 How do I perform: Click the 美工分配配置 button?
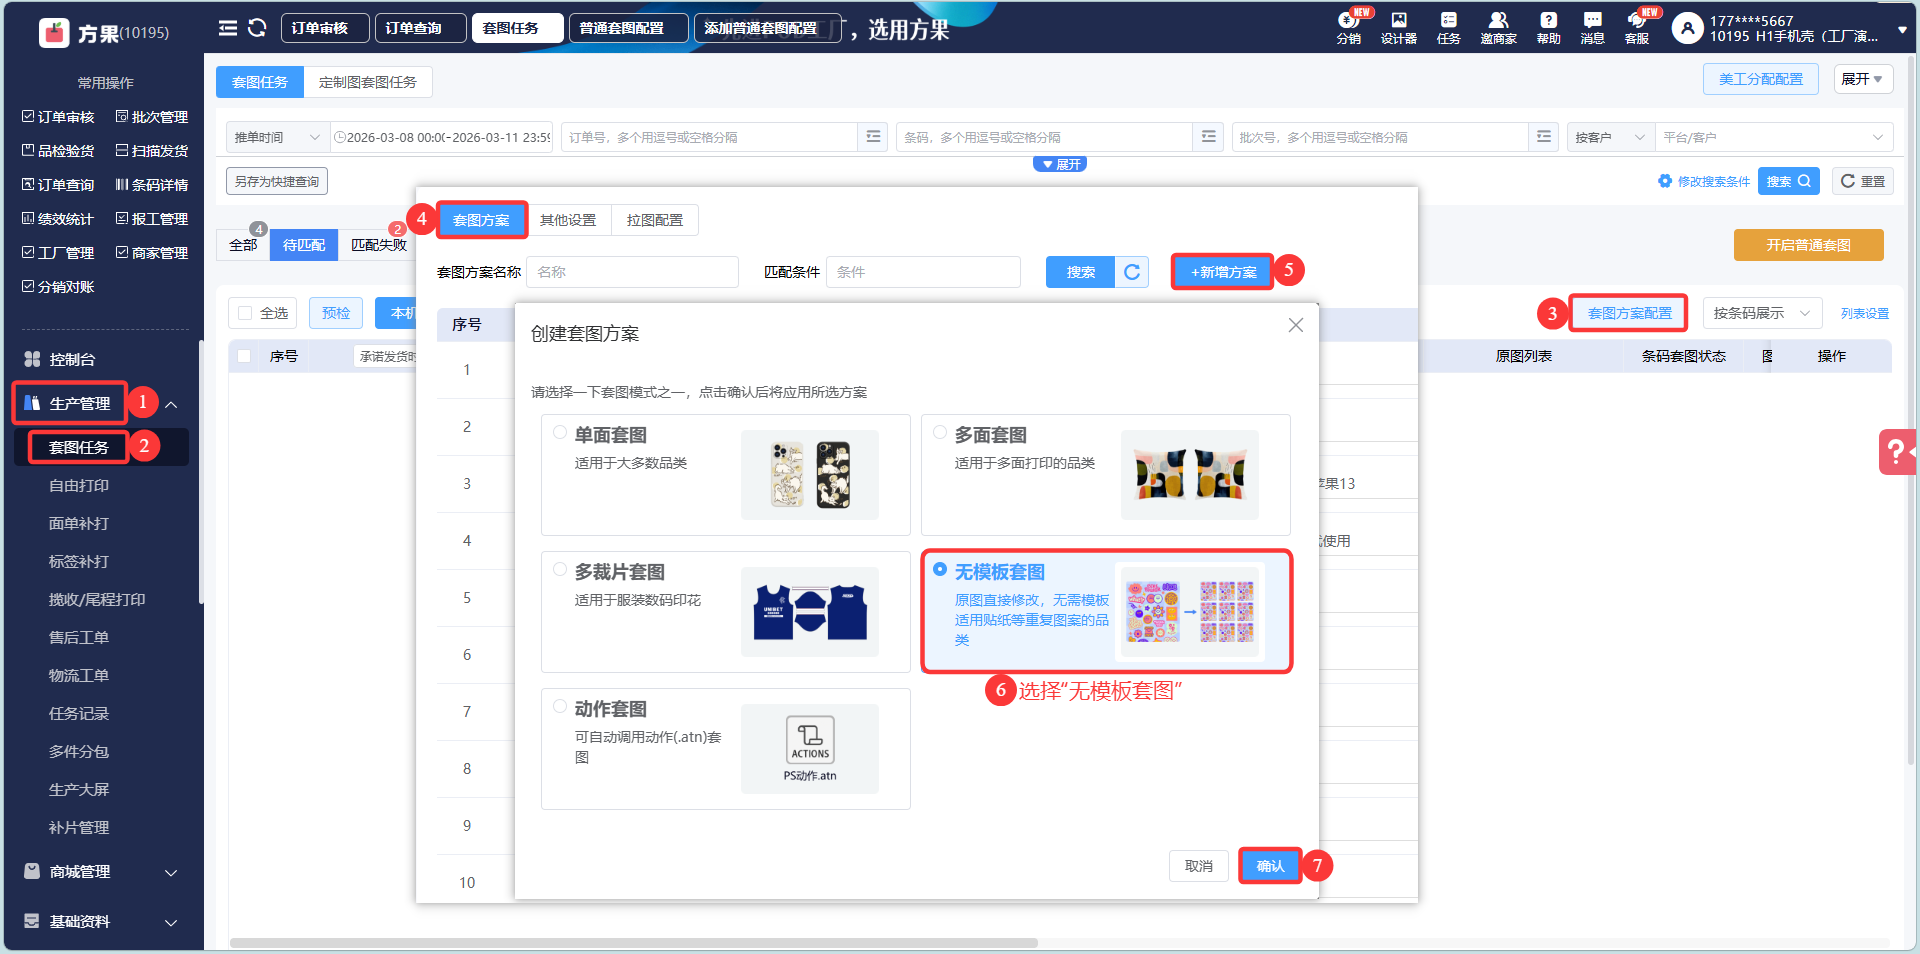1761,79
